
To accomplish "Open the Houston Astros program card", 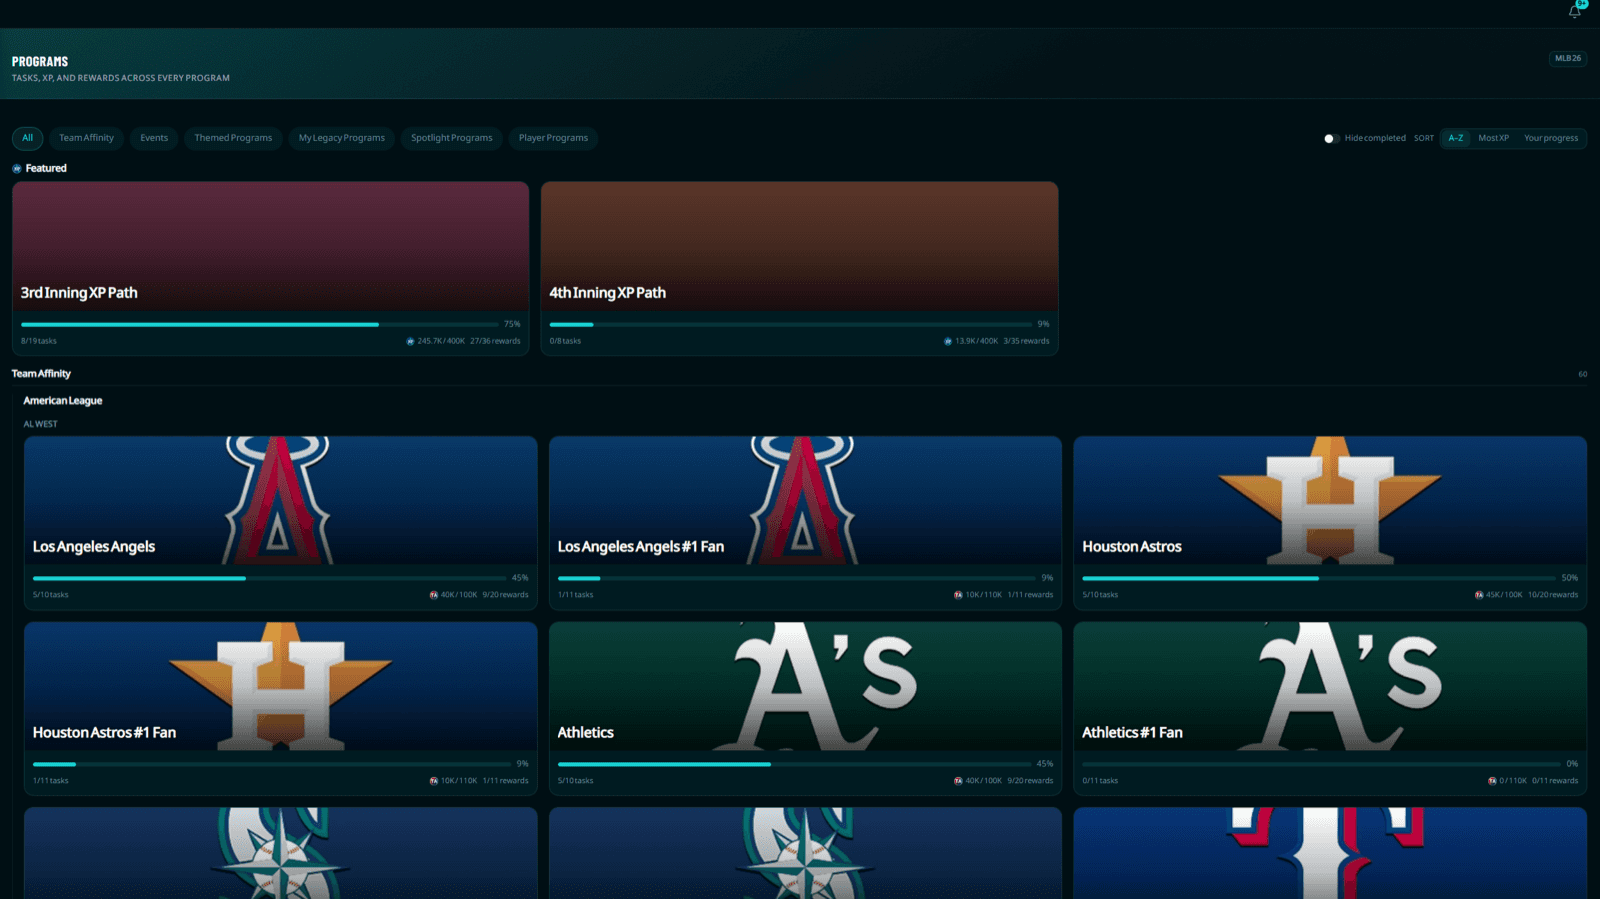I will click(x=1330, y=522).
